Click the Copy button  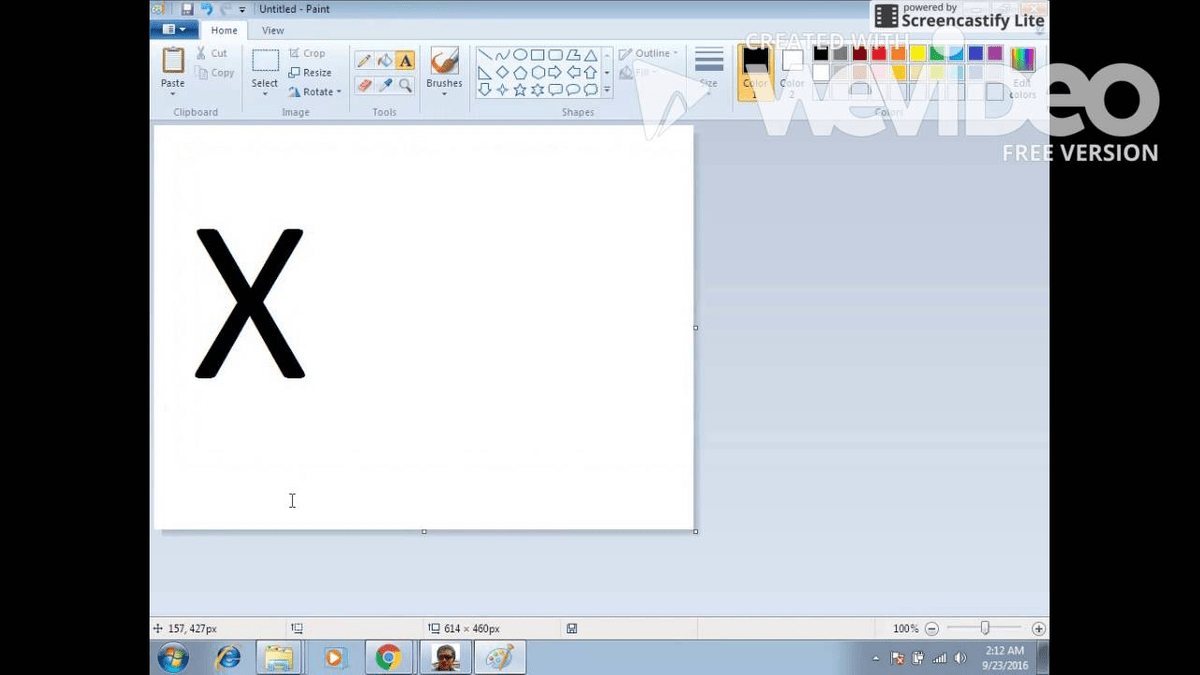pyautogui.click(x=214, y=73)
